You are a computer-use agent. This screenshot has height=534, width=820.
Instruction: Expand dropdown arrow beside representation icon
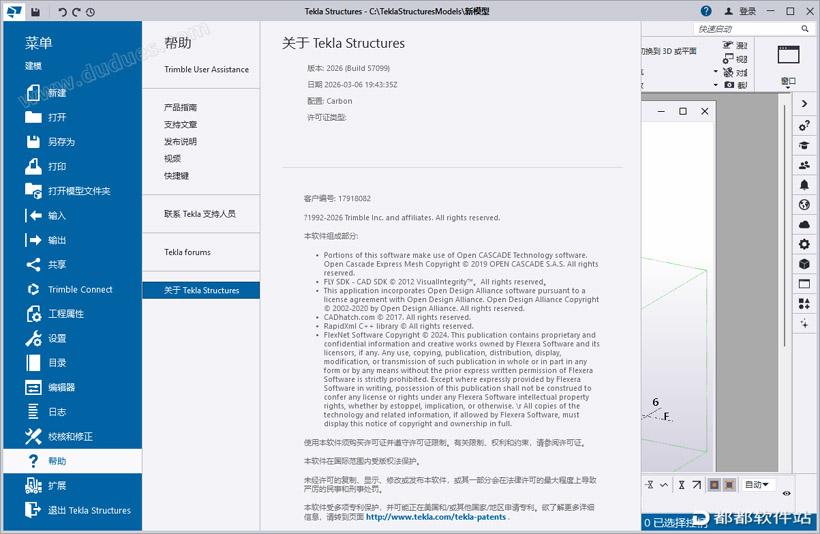[716, 72]
